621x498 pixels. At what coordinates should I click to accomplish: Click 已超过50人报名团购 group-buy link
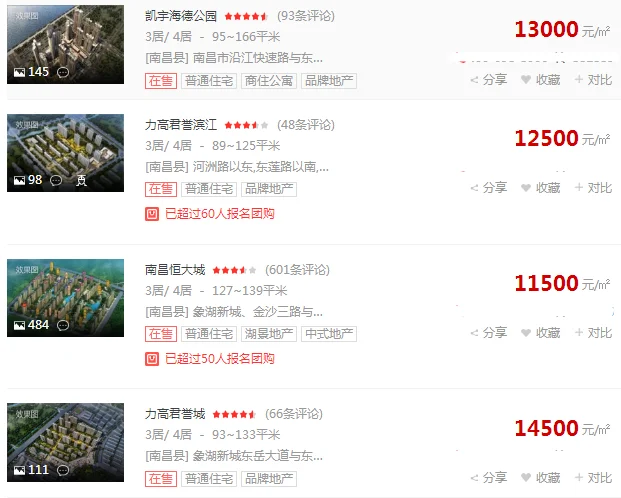click(x=220, y=359)
